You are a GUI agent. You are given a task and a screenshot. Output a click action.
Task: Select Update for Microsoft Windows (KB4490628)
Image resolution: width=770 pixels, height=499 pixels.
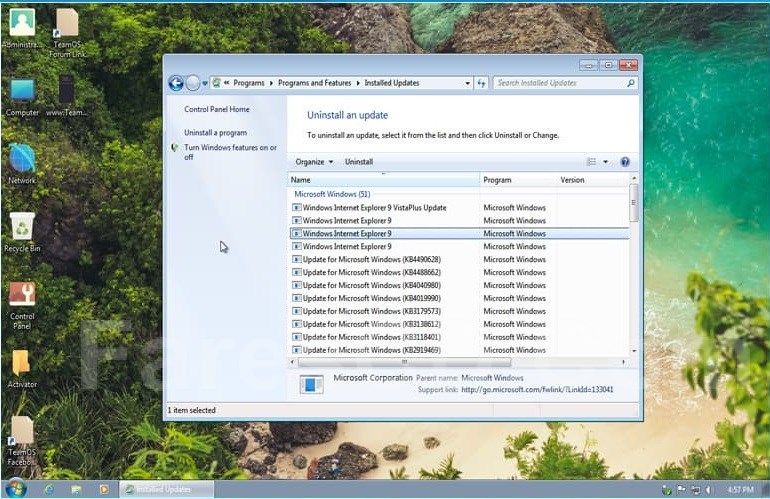(x=459, y=259)
